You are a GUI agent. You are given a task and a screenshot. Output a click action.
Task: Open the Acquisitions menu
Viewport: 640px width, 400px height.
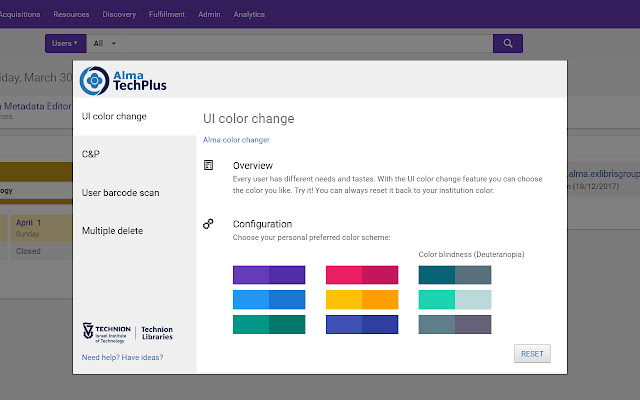point(19,14)
